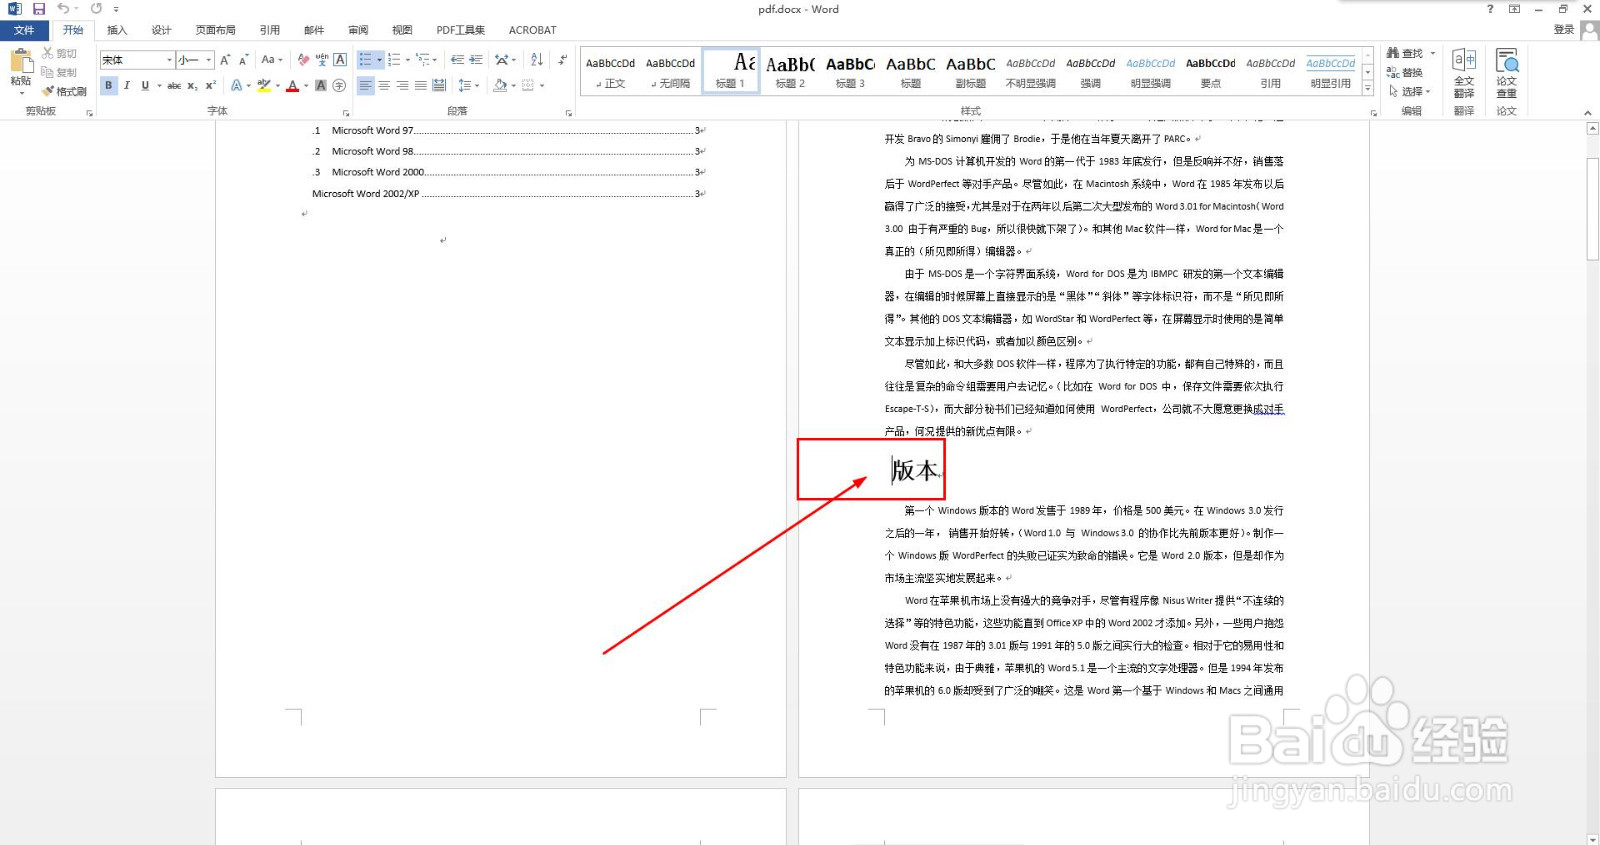Click the red font color button
The width and height of the screenshot is (1600, 845).
pyautogui.click(x=292, y=86)
